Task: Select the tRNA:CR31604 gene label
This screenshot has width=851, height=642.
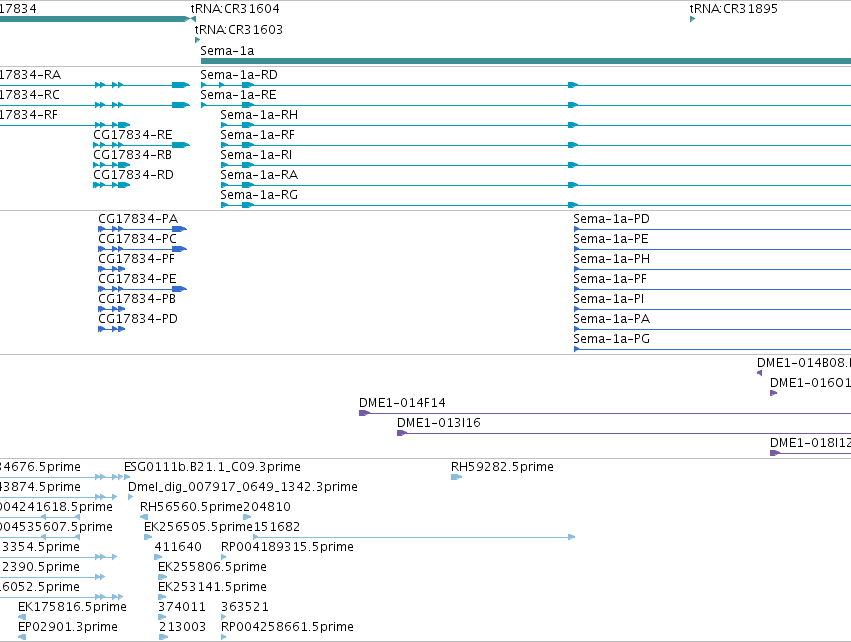Action: (235, 9)
